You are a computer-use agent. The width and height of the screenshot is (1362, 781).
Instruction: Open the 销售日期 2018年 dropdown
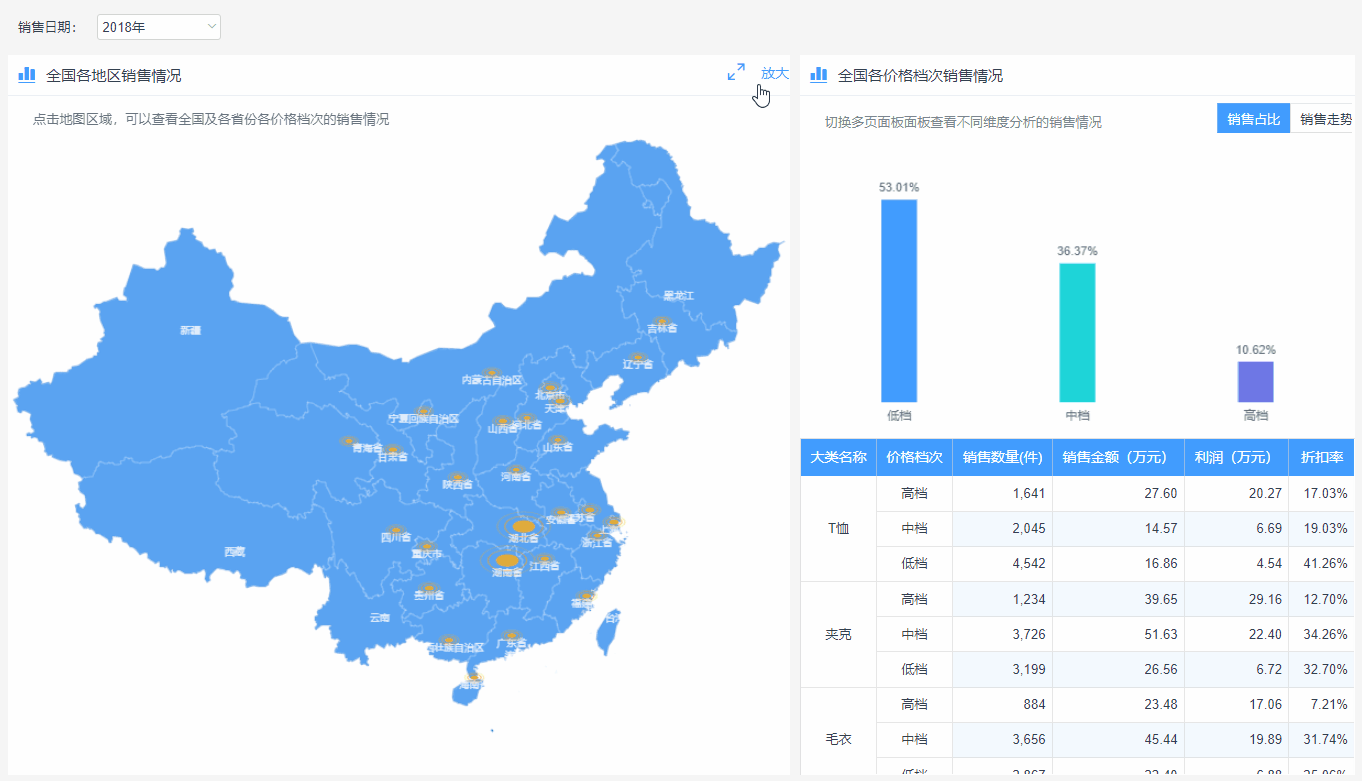coord(159,27)
